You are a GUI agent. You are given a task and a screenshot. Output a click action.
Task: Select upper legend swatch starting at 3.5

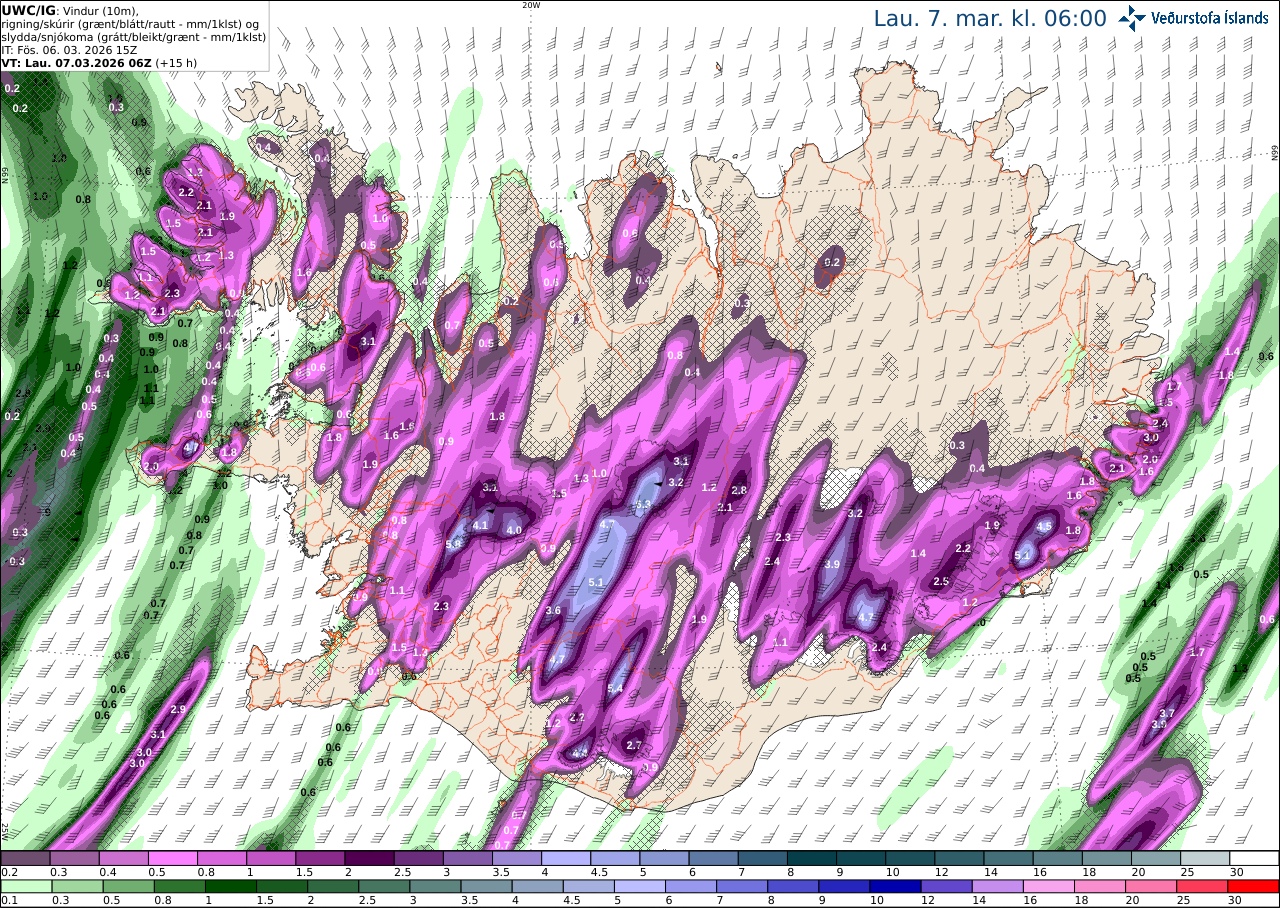pos(517,858)
